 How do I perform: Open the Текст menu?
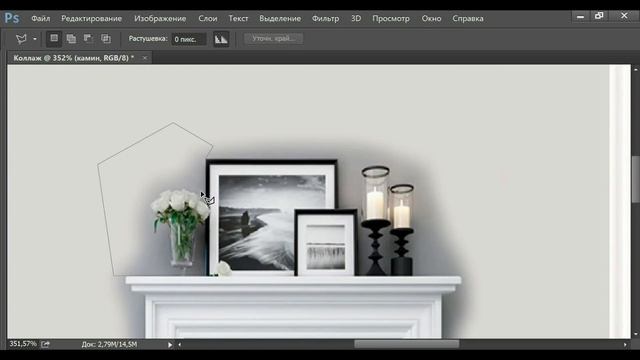coord(238,18)
